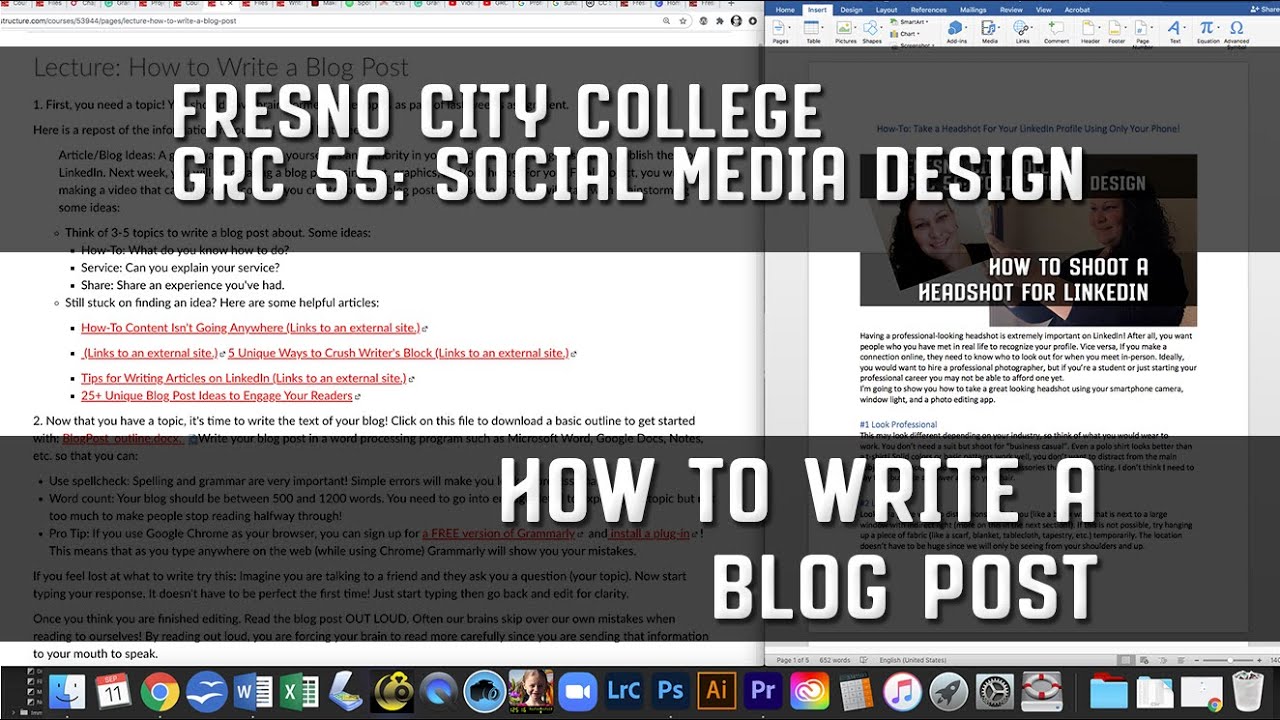Screen dimensions: 1280x720
Task: Click the headshot image in Word document
Action: (x=1028, y=240)
